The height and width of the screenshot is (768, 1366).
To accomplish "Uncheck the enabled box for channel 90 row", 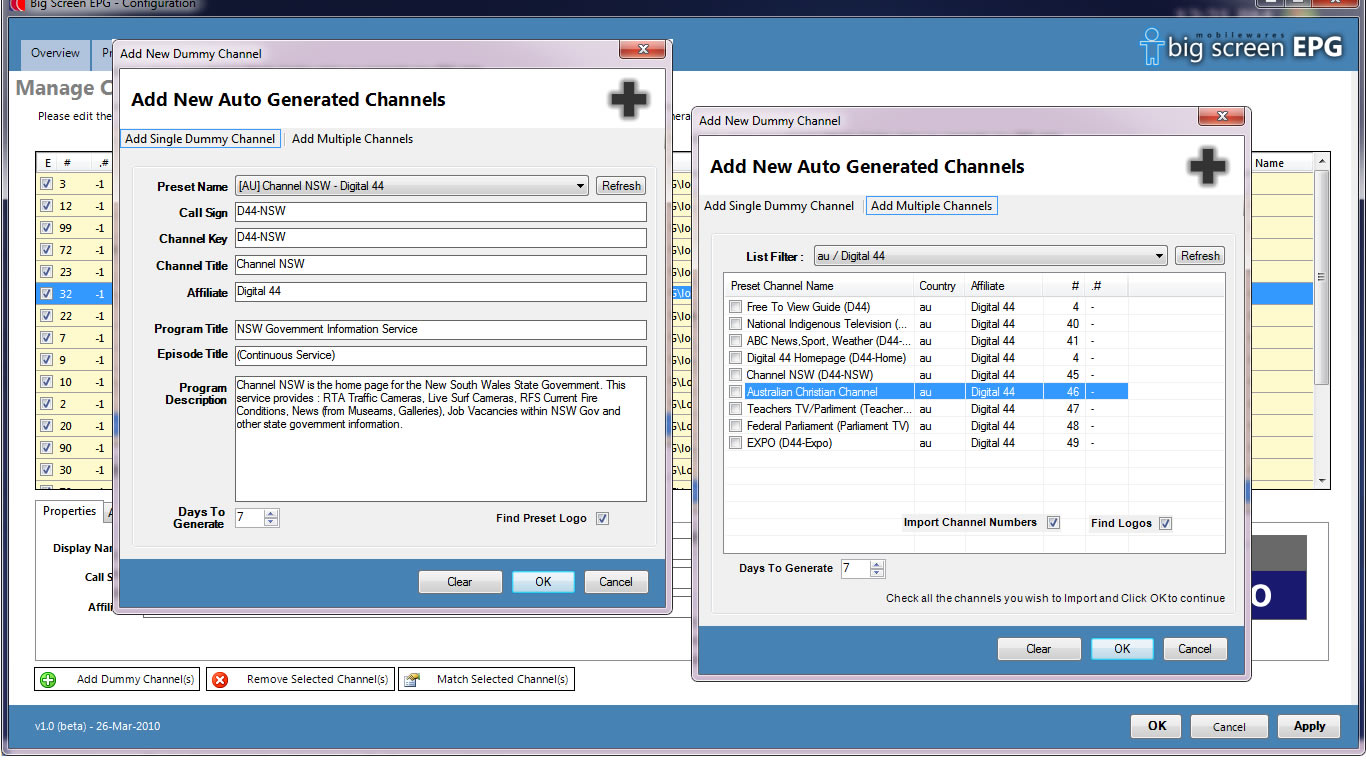I will [x=46, y=448].
